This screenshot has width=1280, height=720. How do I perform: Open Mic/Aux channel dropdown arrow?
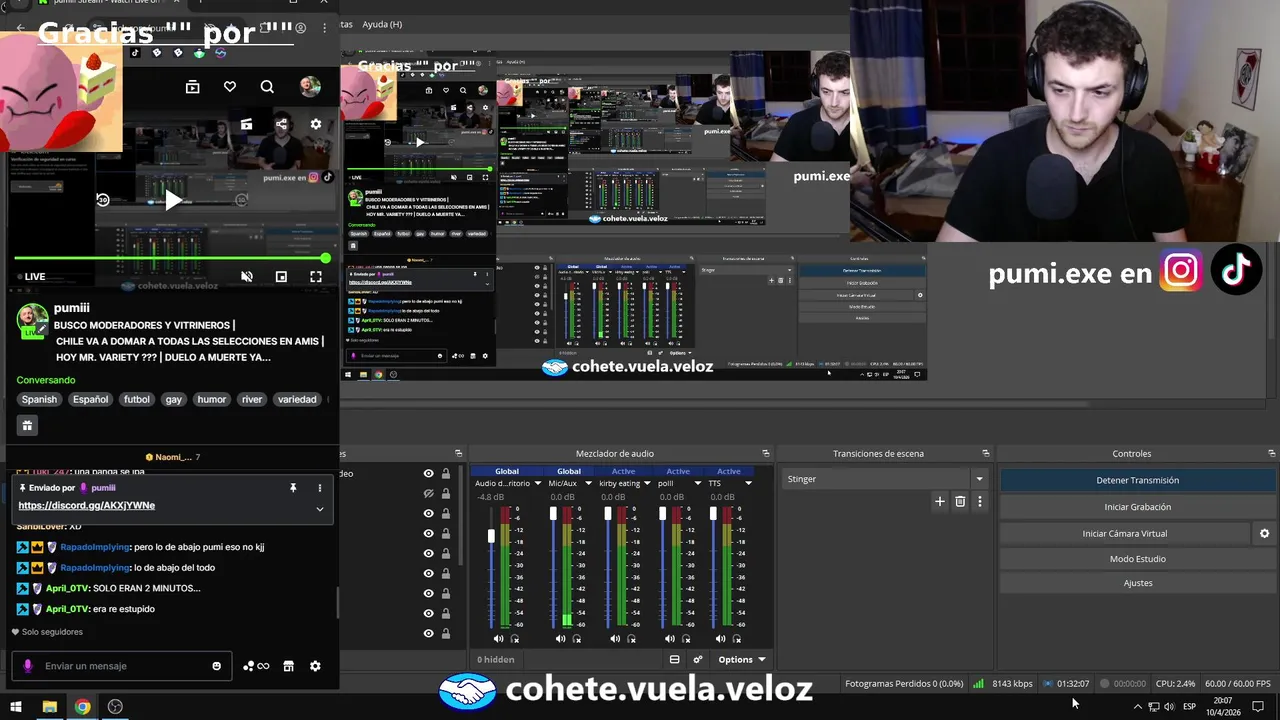point(588,484)
